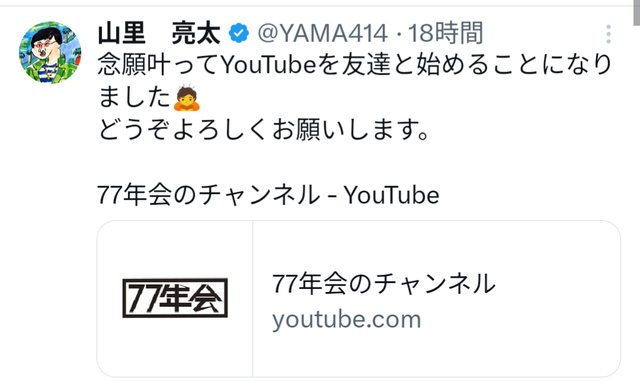640x381 pixels.
Task: Click the text line 77年会のチャンネル - YouTube
Action: click(x=268, y=195)
